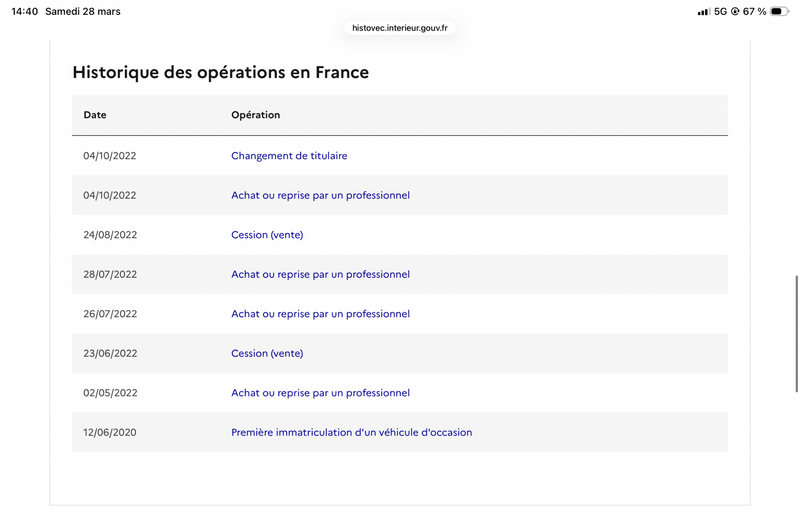Open the Cession (vente) entry from 24/08/2022
The image size is (800, 525).
tap(267, 235)
